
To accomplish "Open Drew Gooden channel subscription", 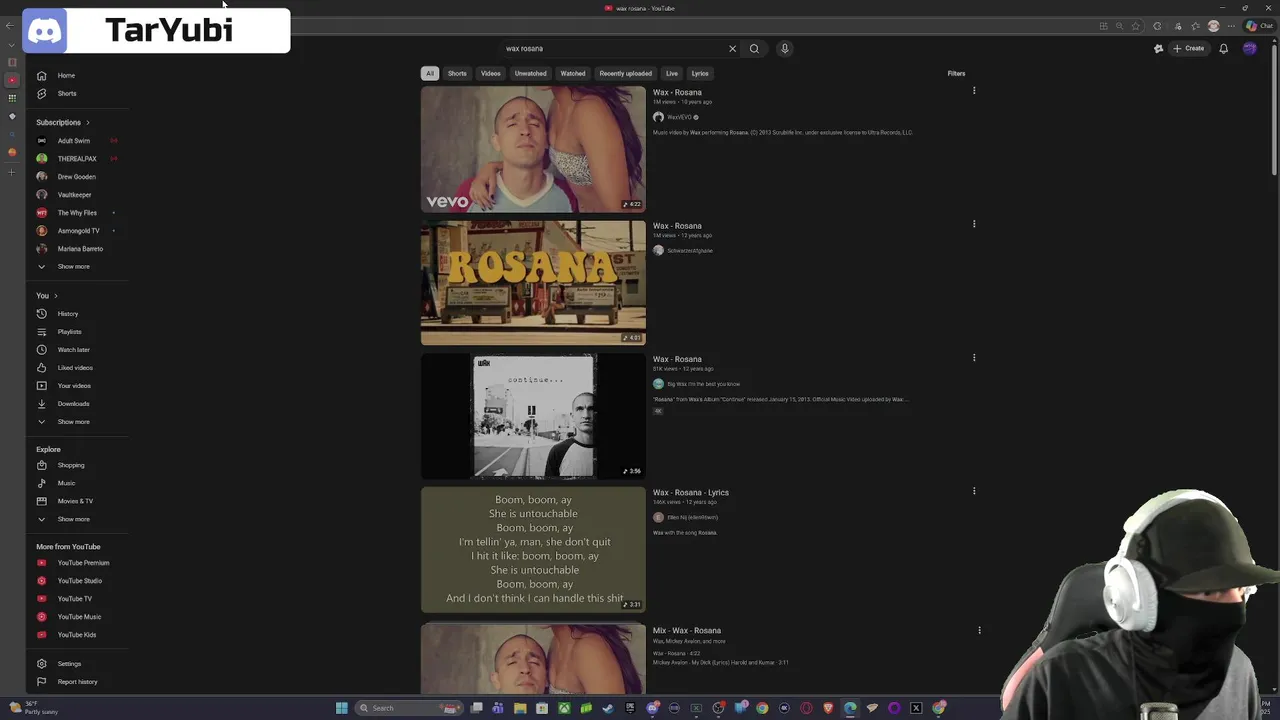I will 76,177.
